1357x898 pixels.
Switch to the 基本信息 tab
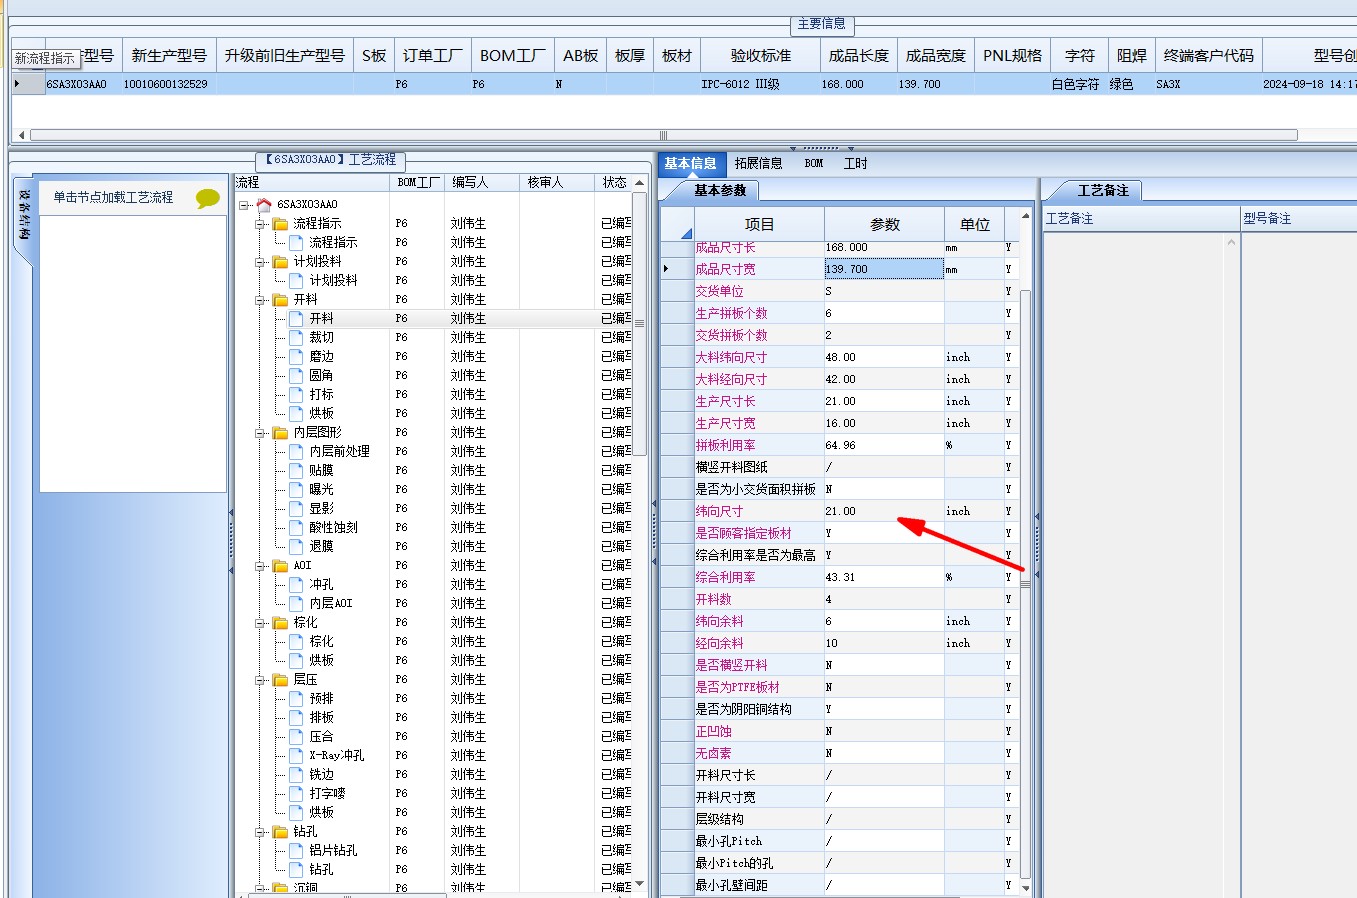691,163
